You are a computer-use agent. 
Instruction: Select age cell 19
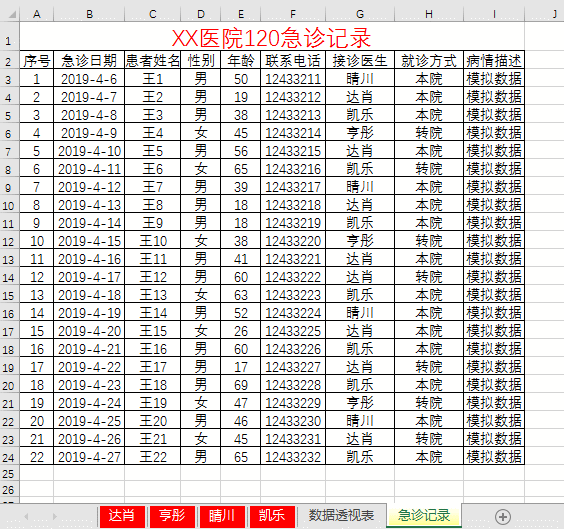(x=241, y=96)
